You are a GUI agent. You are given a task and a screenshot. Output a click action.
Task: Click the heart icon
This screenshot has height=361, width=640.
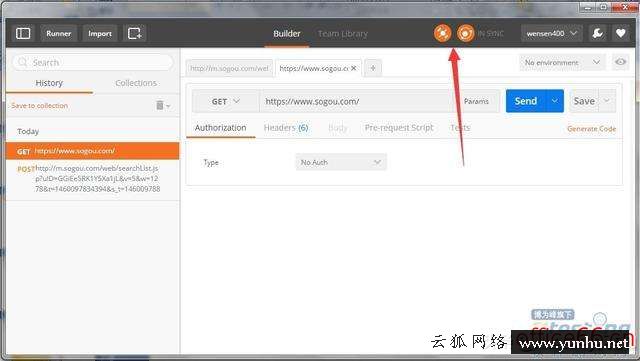[621, 33]
